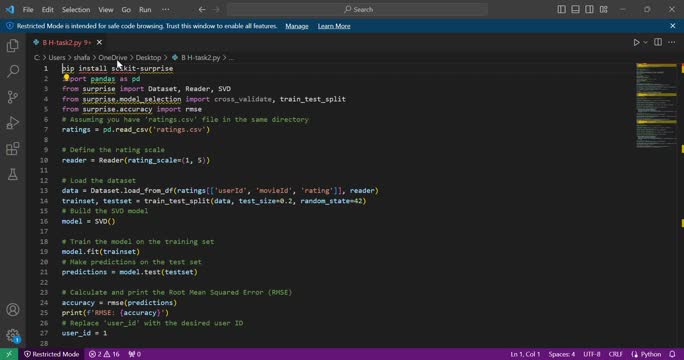Open the Run and Debug view
Image resolution: width=684 pixels, height=360 pixels.
[x=13, y=123]
